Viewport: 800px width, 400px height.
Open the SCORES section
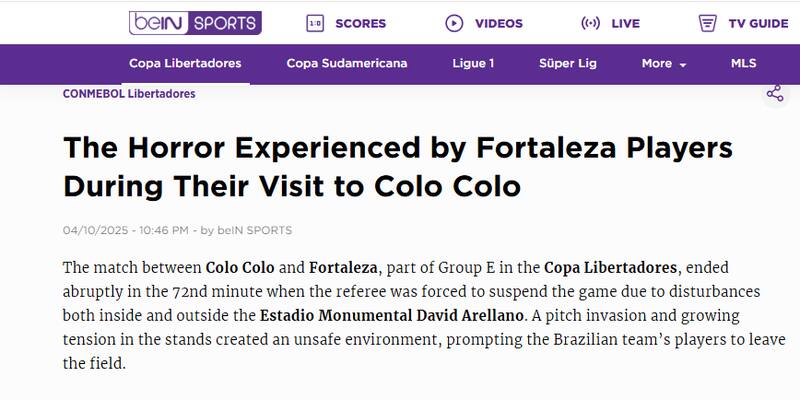click(361, 22)
